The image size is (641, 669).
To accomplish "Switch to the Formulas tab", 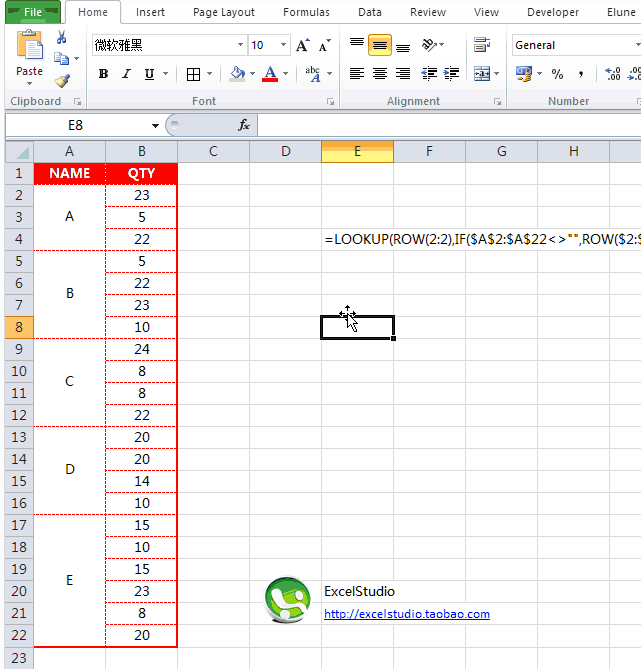I will pos(306,12).
